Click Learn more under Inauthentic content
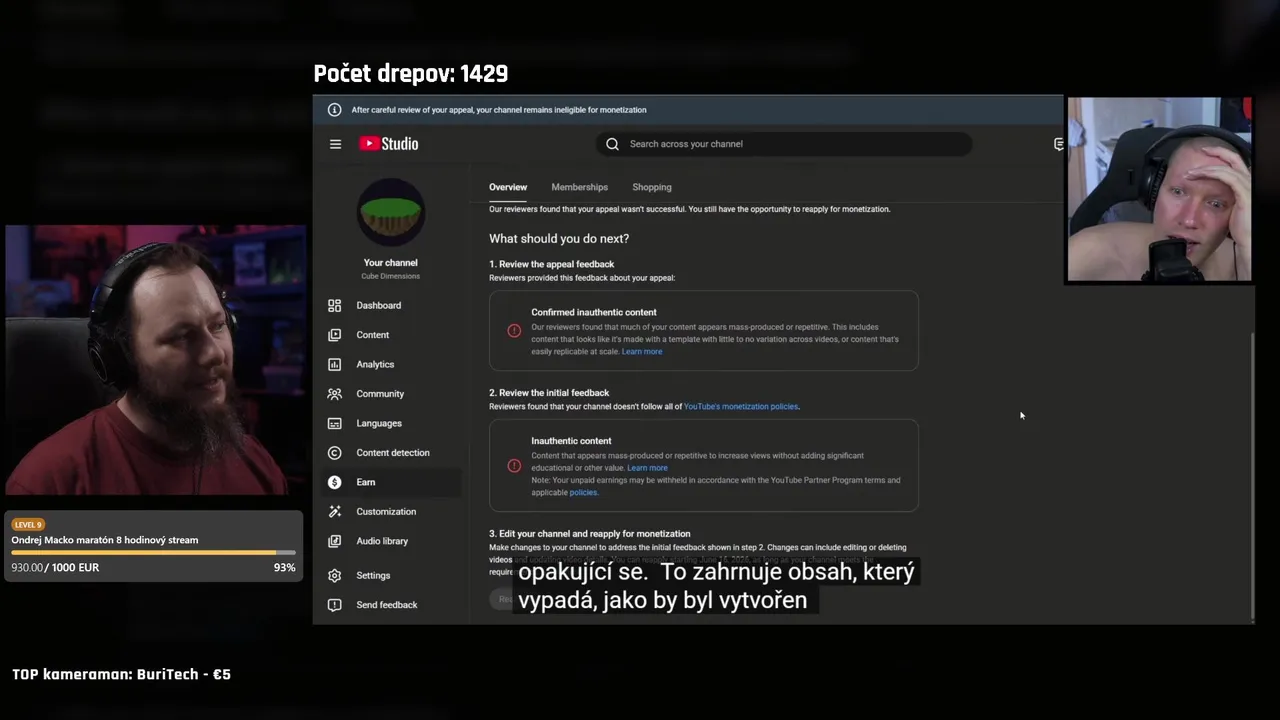This screenshot has height=720, width=1280. tap(647, 468)
